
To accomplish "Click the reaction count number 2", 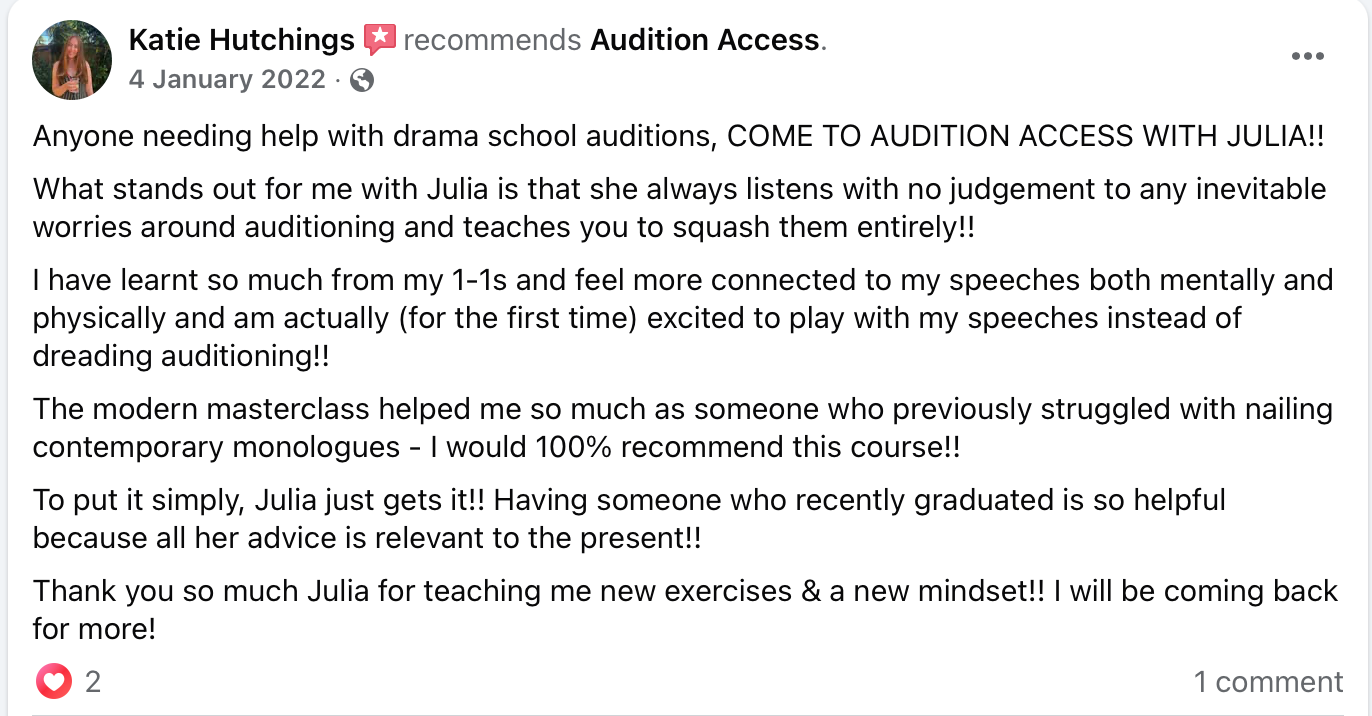I will [x=93, y=682].
